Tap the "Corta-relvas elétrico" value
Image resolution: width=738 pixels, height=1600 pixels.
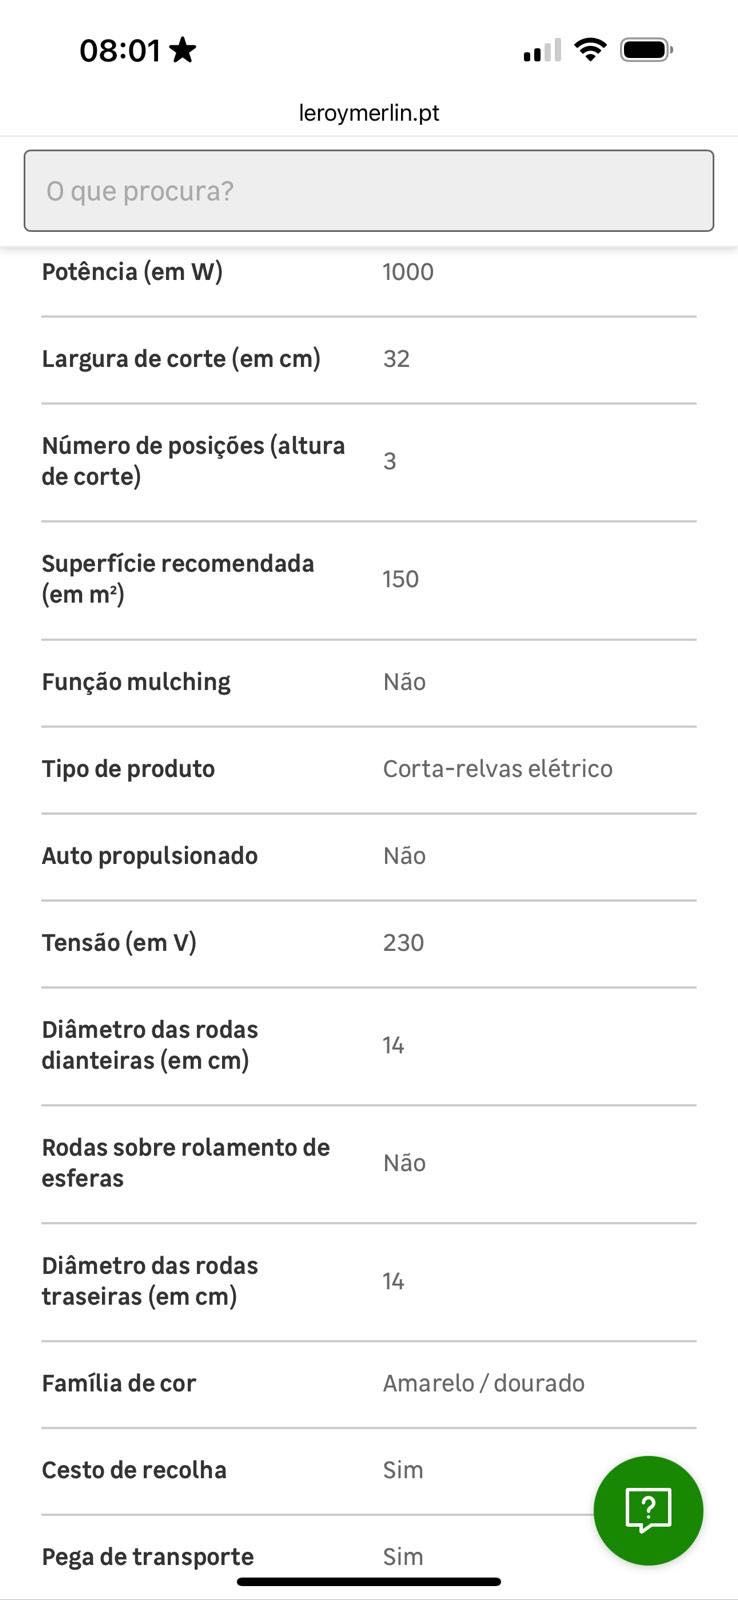pyautogui.click(x=498, y=769)
